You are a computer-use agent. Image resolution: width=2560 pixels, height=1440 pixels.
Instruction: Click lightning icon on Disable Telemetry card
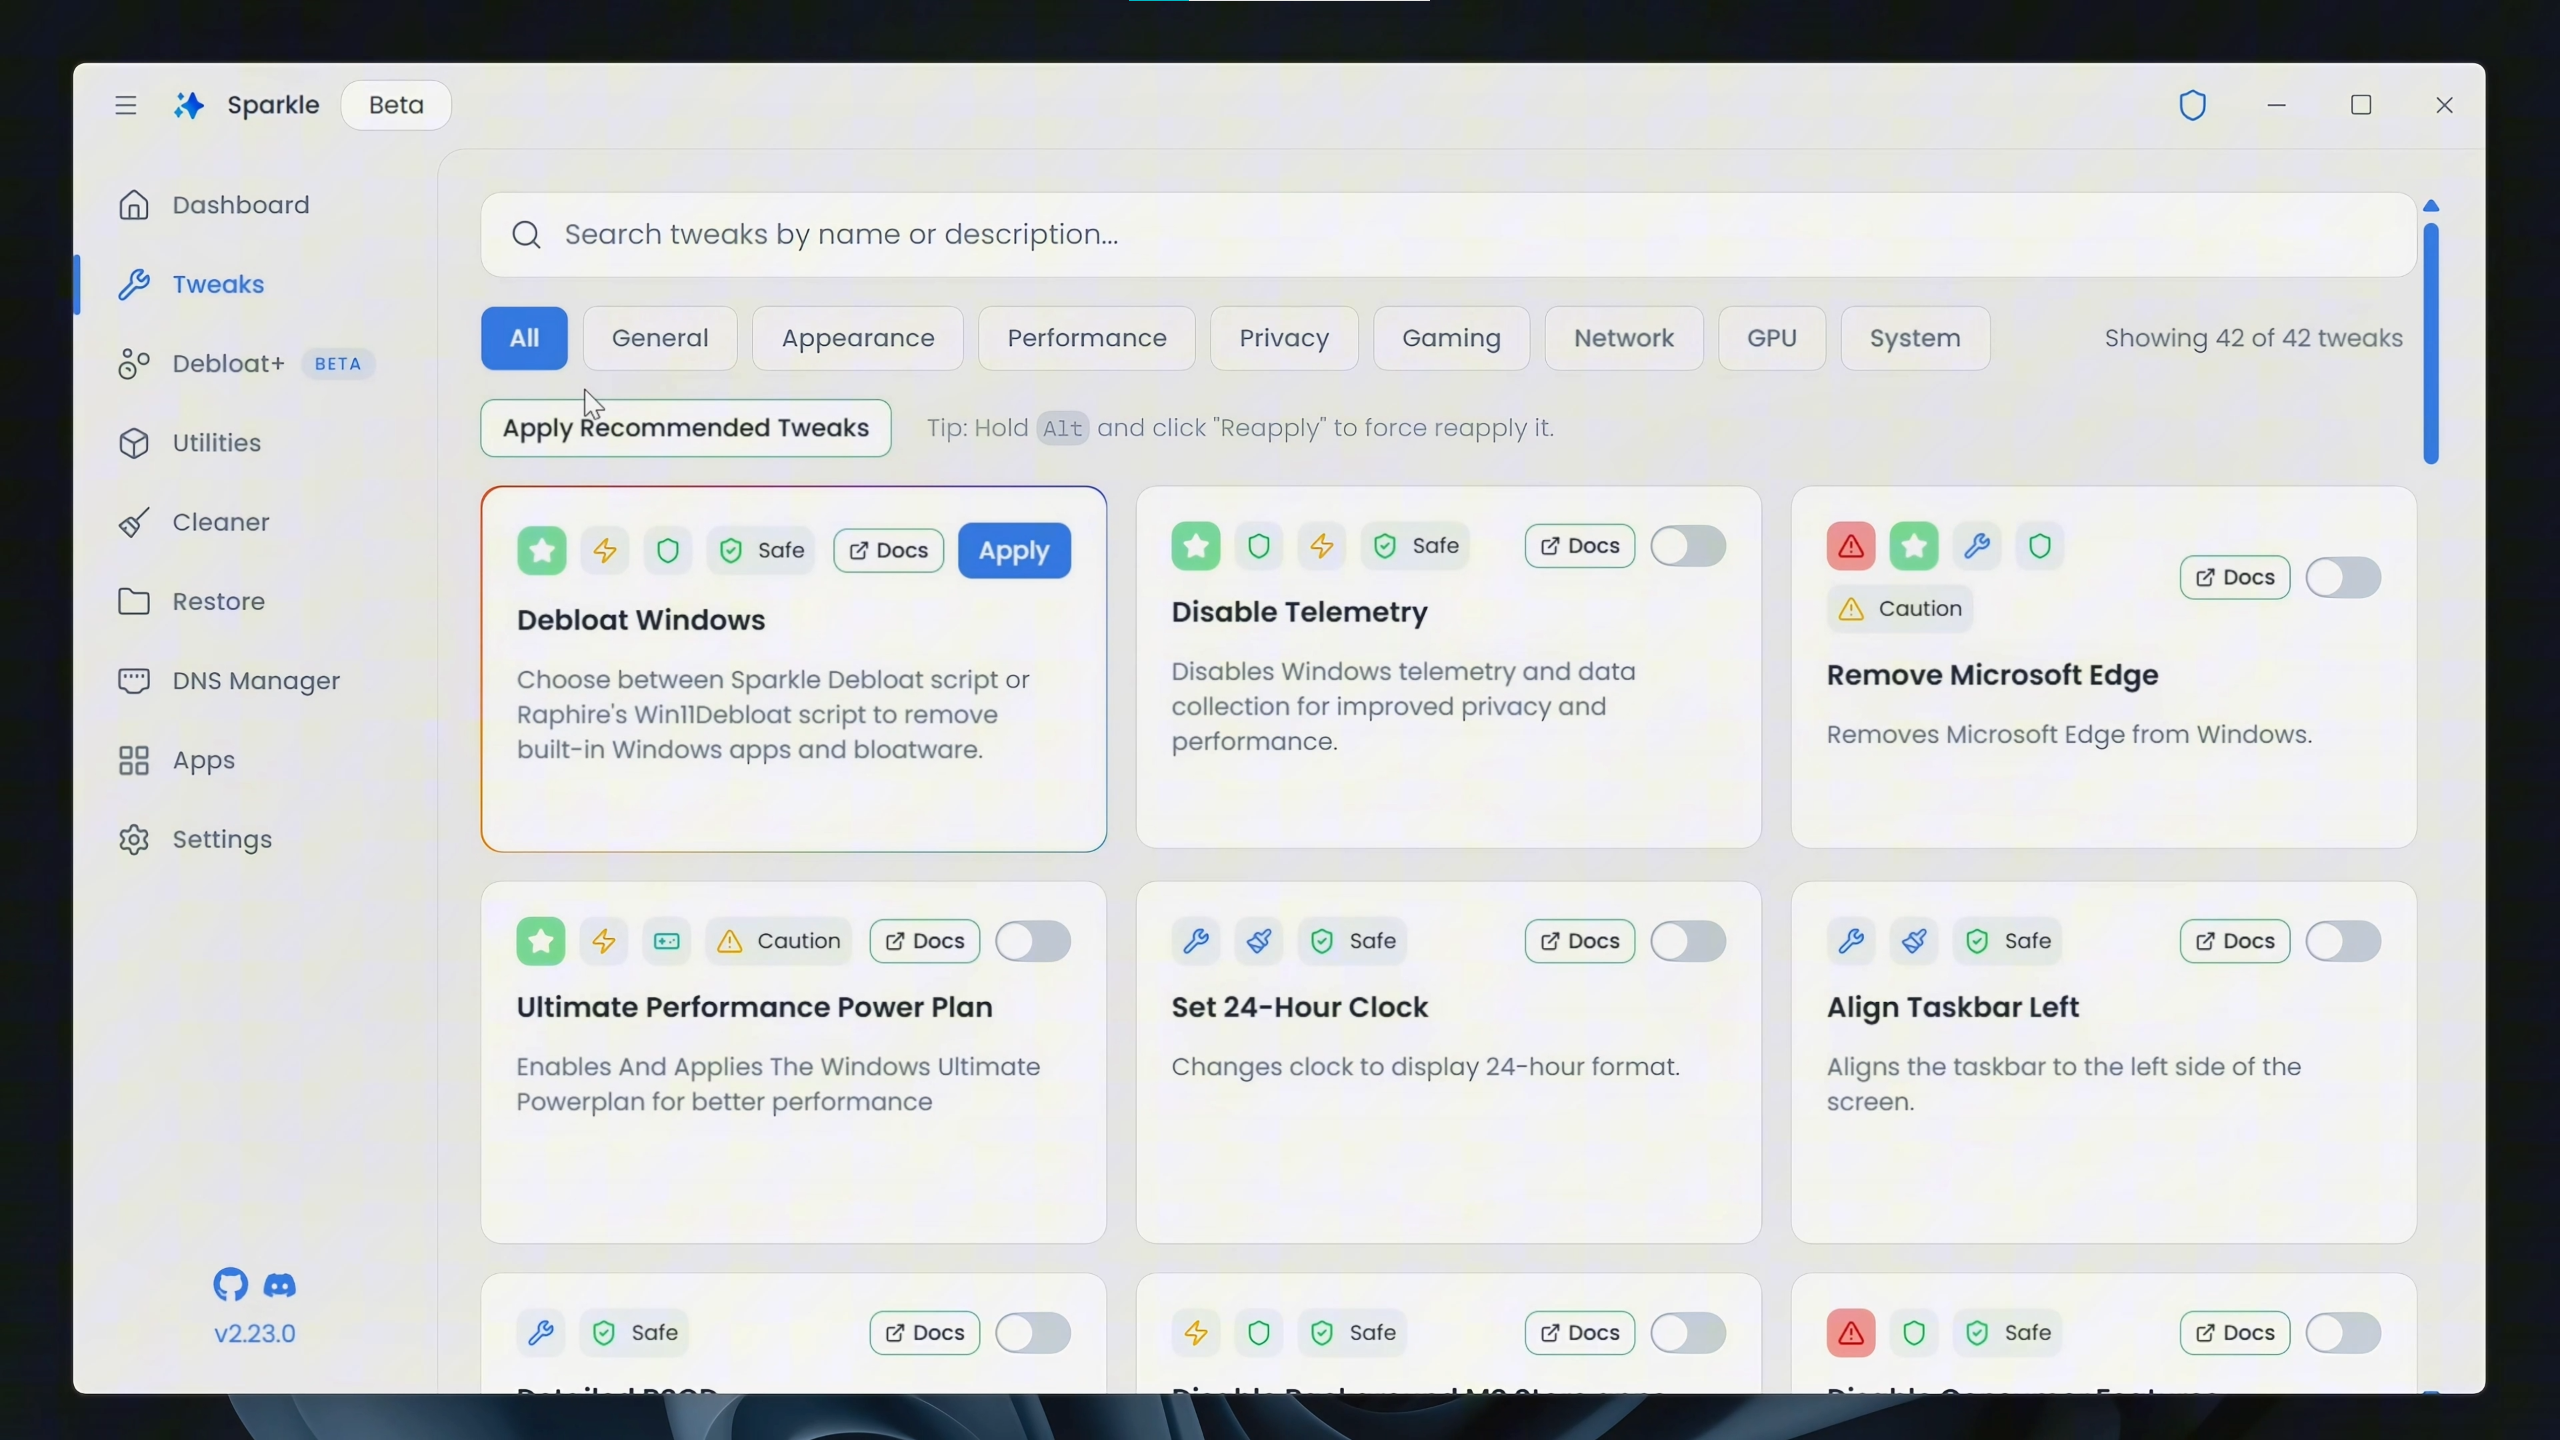[x=1322, y=546]
